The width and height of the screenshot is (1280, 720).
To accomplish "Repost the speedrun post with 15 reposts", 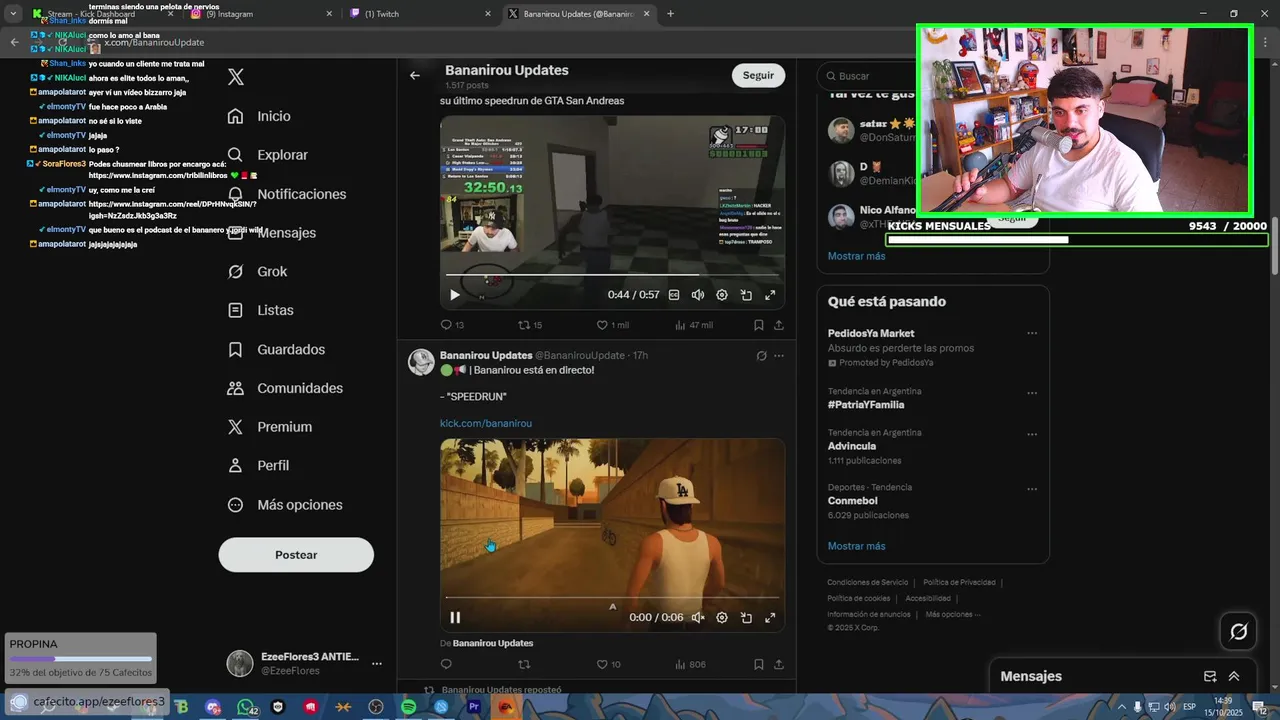I will pyautogui.click(x=530, y=325).
